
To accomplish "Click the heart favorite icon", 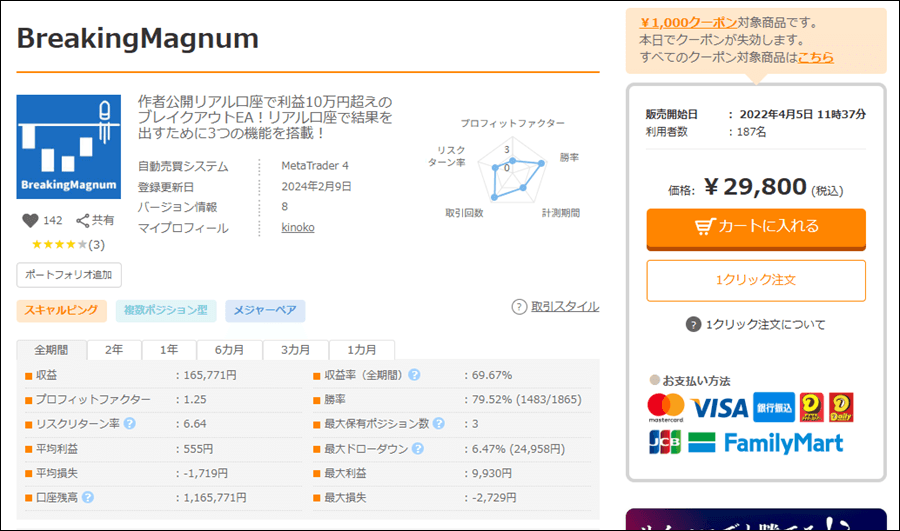I will coord(27,220).
